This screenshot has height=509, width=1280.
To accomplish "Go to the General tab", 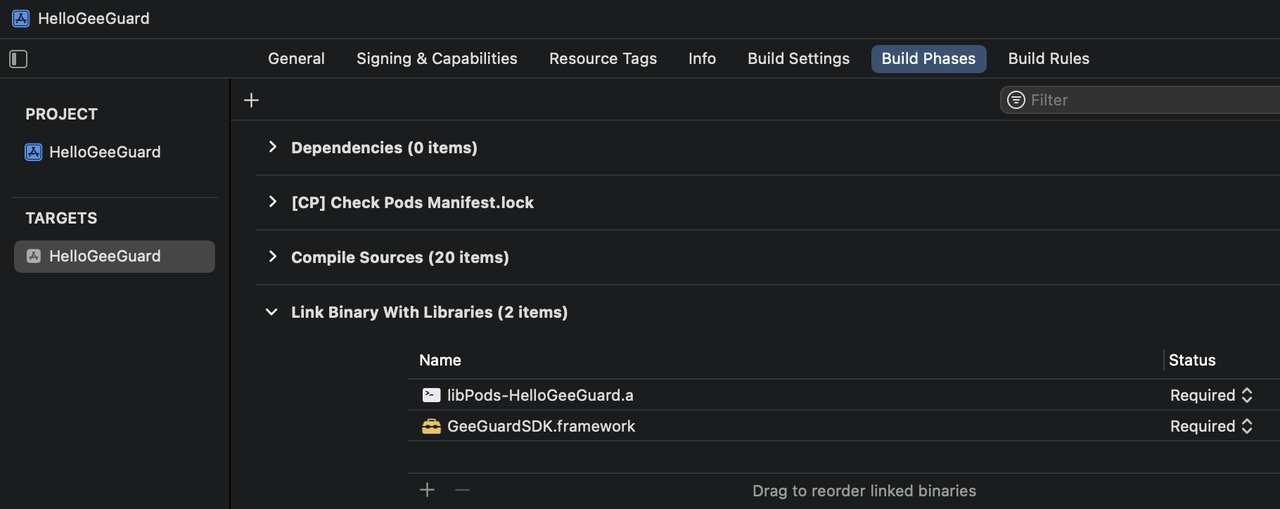I will point(296,59).
